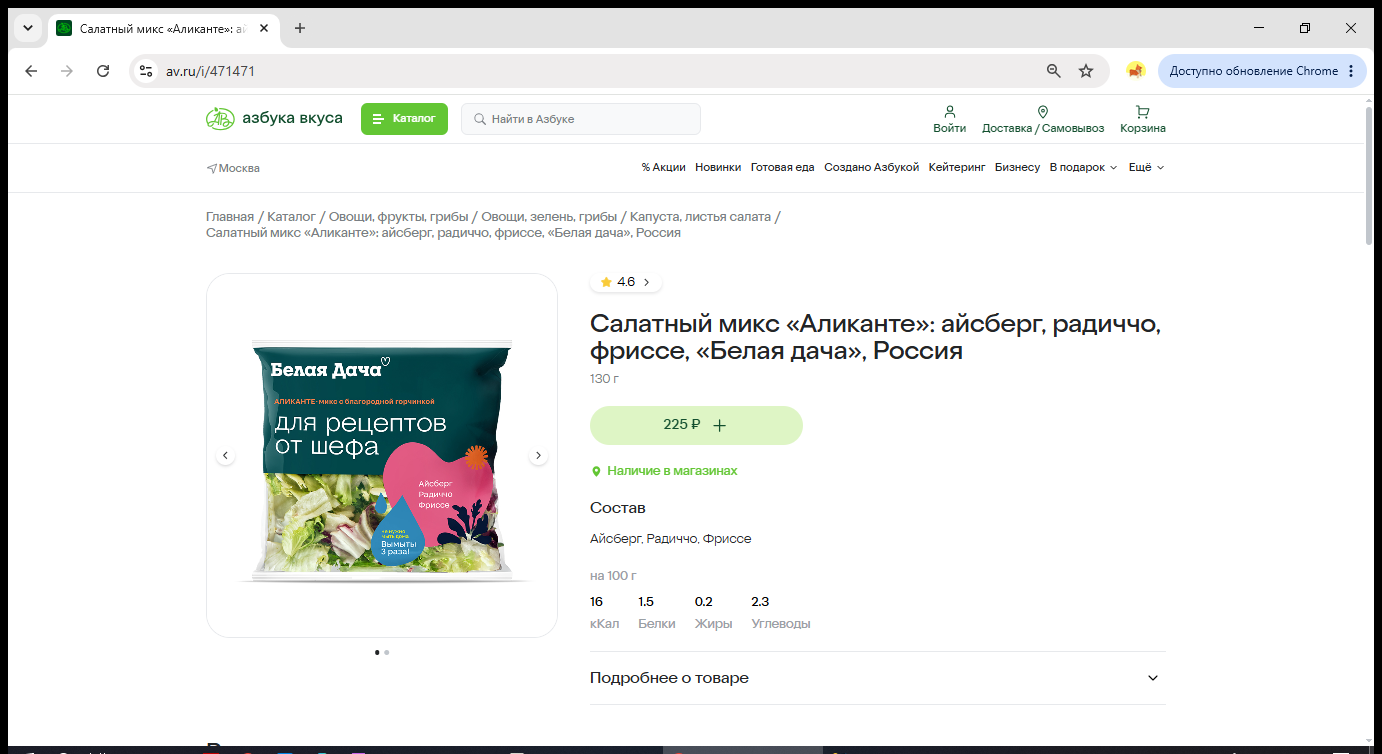Select the second image carousel dot
The image size is (1382, 754).
click(x=387, y=652)
